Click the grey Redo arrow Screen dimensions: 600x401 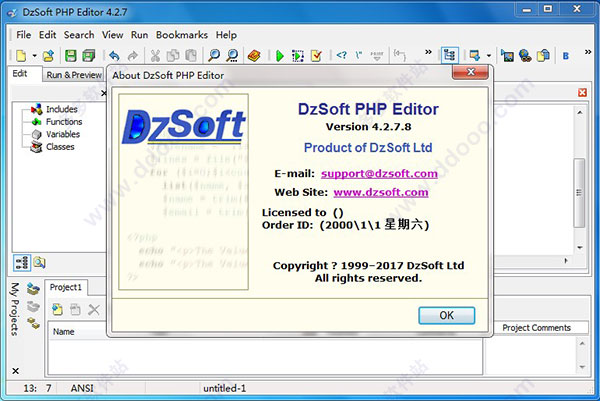click(x=132, y=56)
